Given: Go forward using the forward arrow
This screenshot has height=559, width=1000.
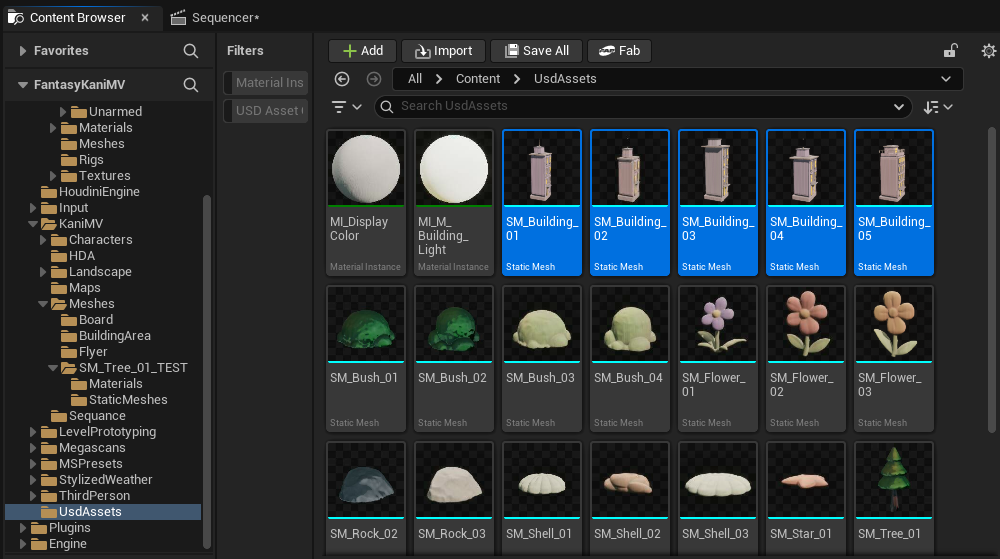Looking at the screenshot, I should [374, 79].
